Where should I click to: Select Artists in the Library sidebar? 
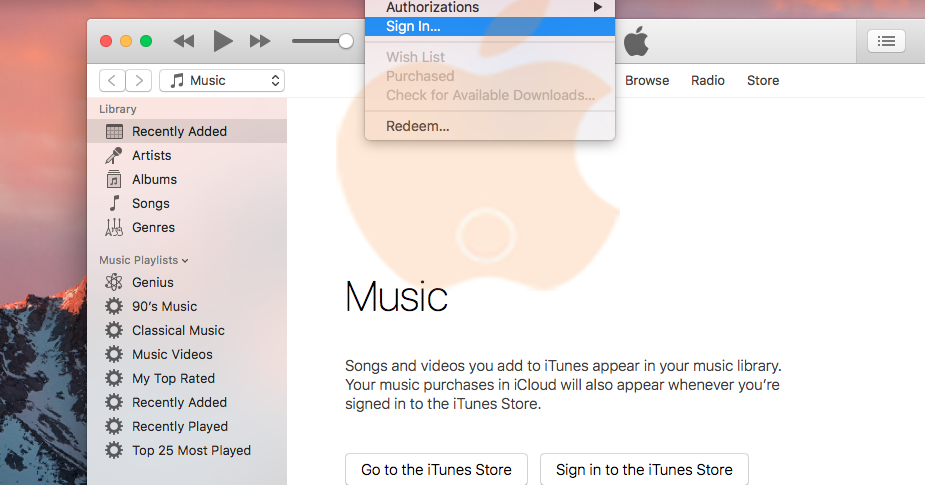tap(187, 155)
